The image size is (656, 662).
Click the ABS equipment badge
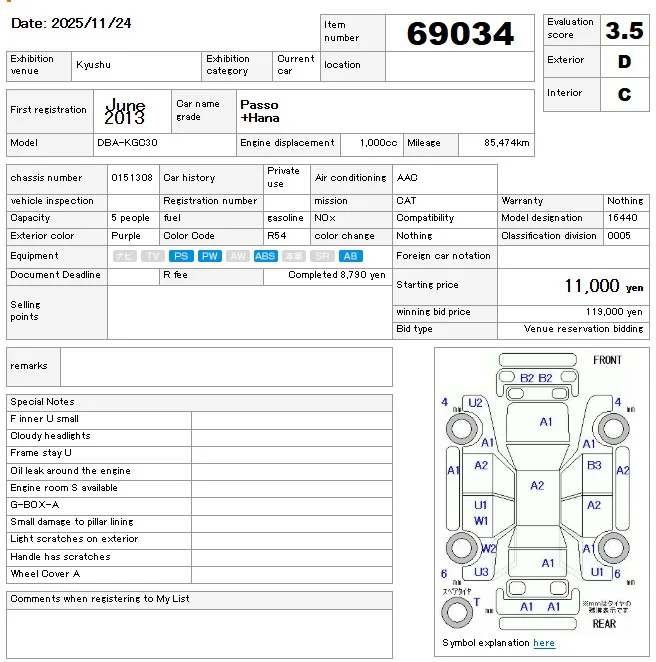click(x=265, y=256)
